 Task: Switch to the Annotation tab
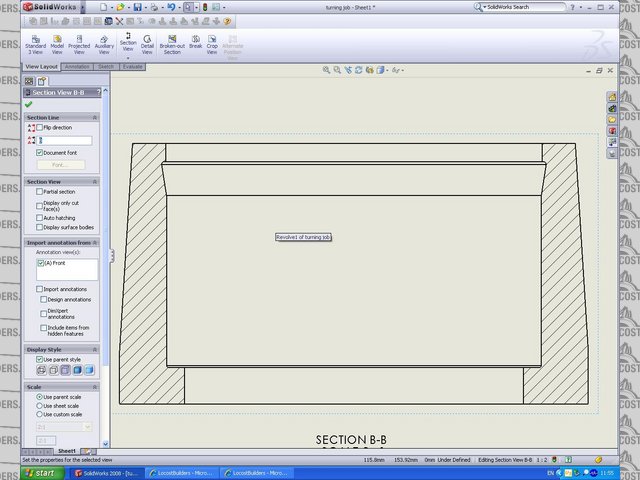[x=77, y=66]
